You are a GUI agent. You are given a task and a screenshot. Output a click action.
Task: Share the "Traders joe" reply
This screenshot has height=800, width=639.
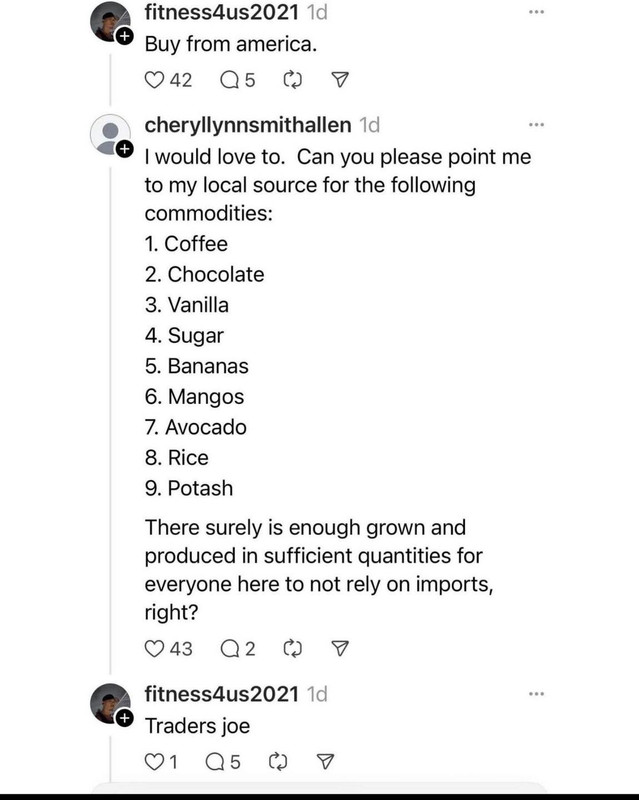coord(326,761)
